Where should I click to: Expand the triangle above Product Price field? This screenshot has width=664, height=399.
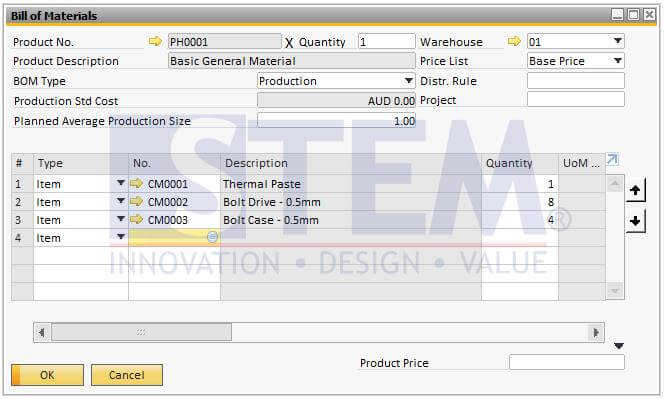619,346
